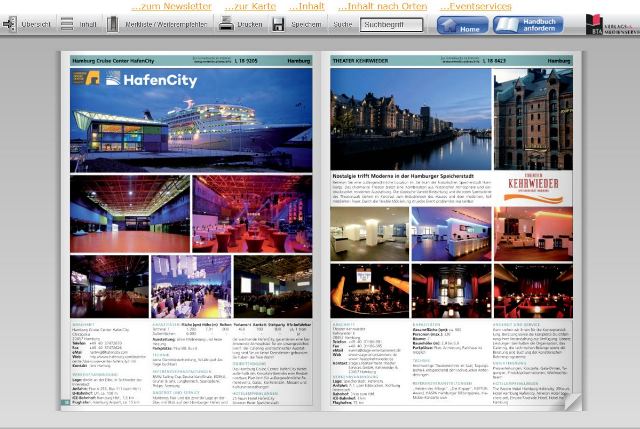Viewport: 640px width, 429px height.
Task: Click the white foyer with column photo
Action: pyautogui.click(x=369, y=234)
